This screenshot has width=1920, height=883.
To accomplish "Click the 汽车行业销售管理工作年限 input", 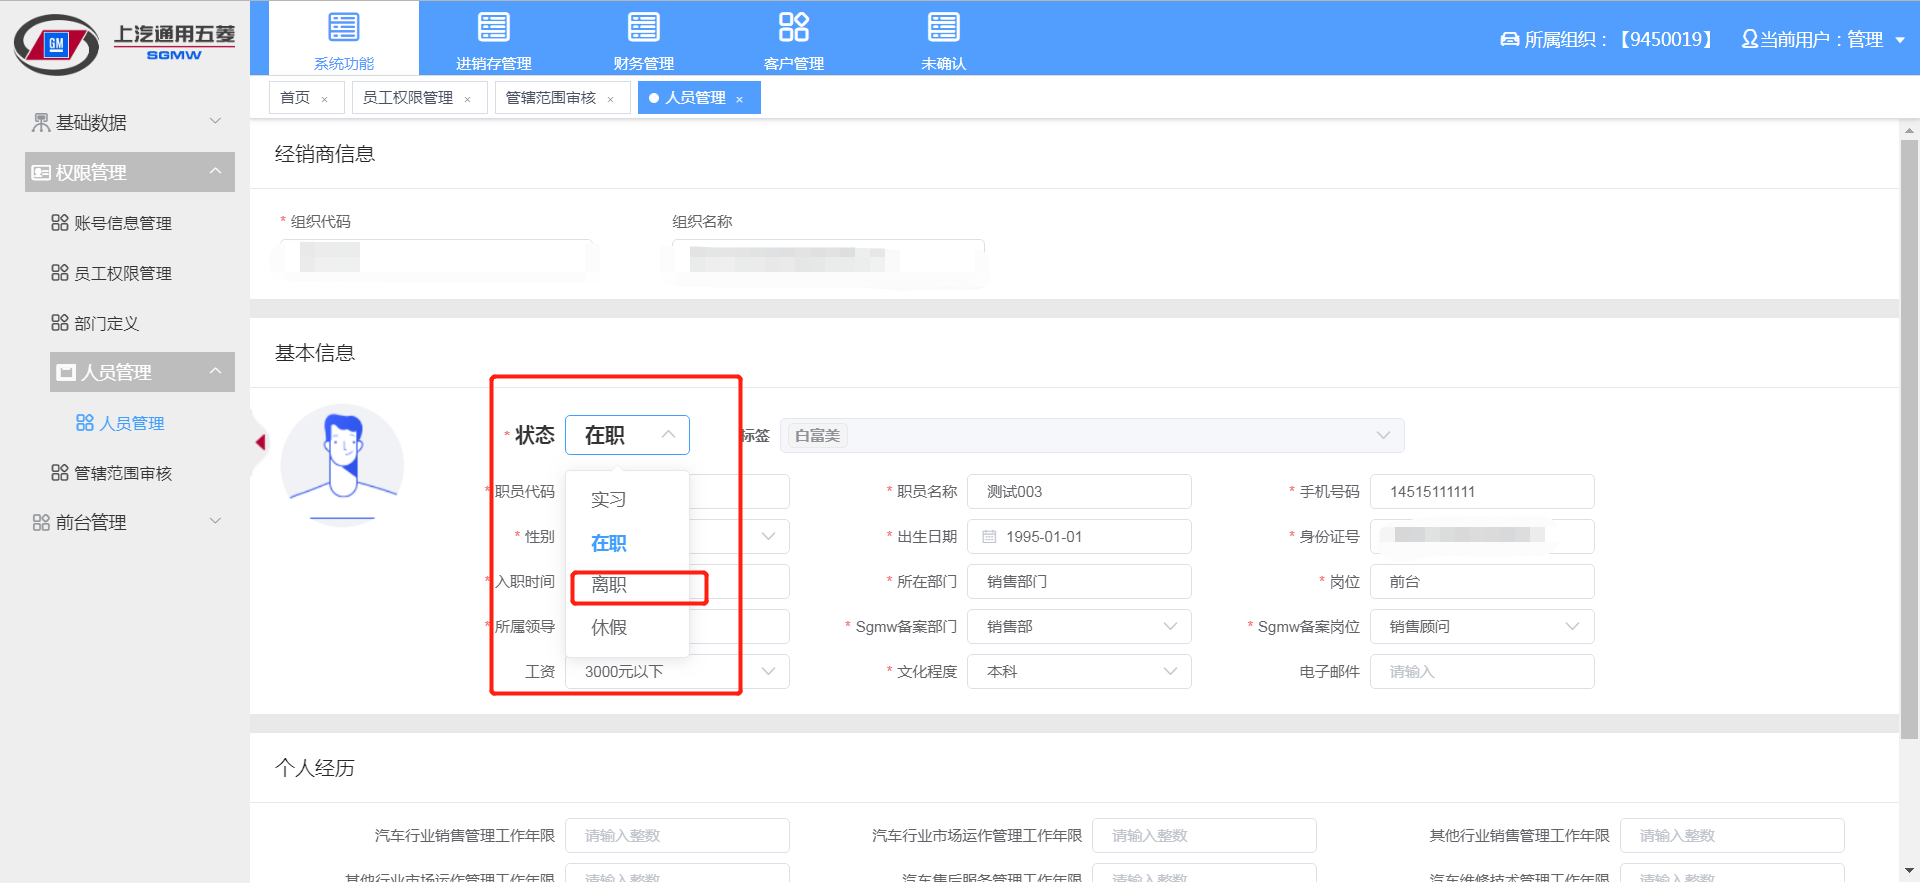I will tap(677, 835).
